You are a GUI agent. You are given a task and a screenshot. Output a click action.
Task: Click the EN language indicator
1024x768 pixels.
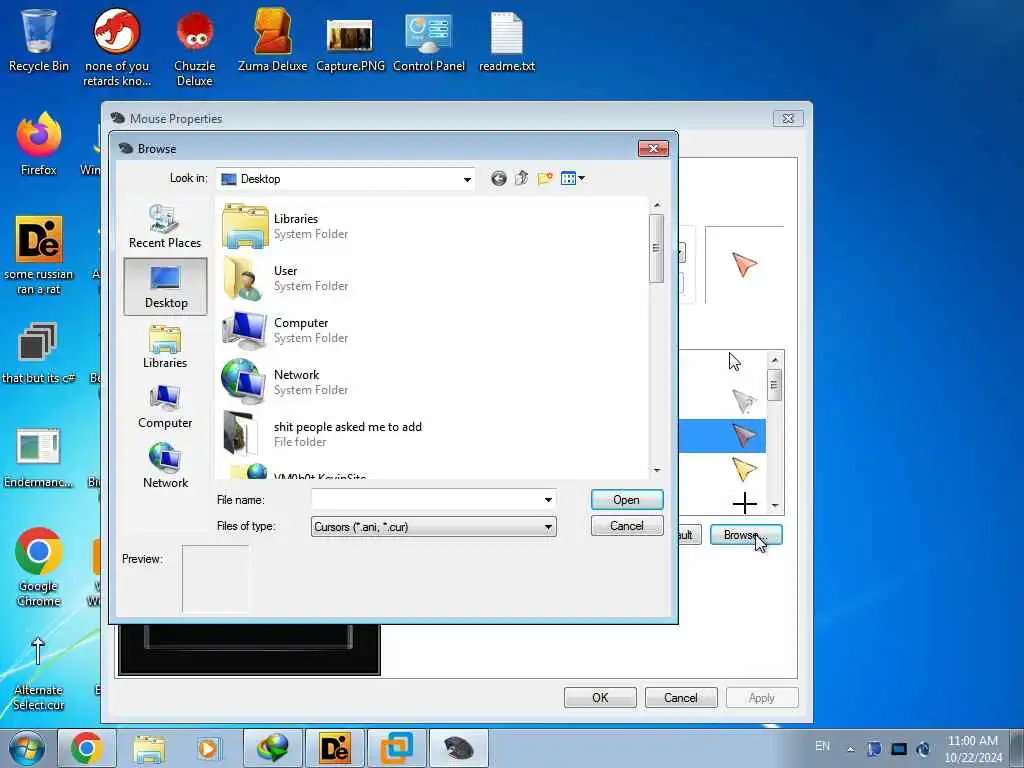pos(822,746)
